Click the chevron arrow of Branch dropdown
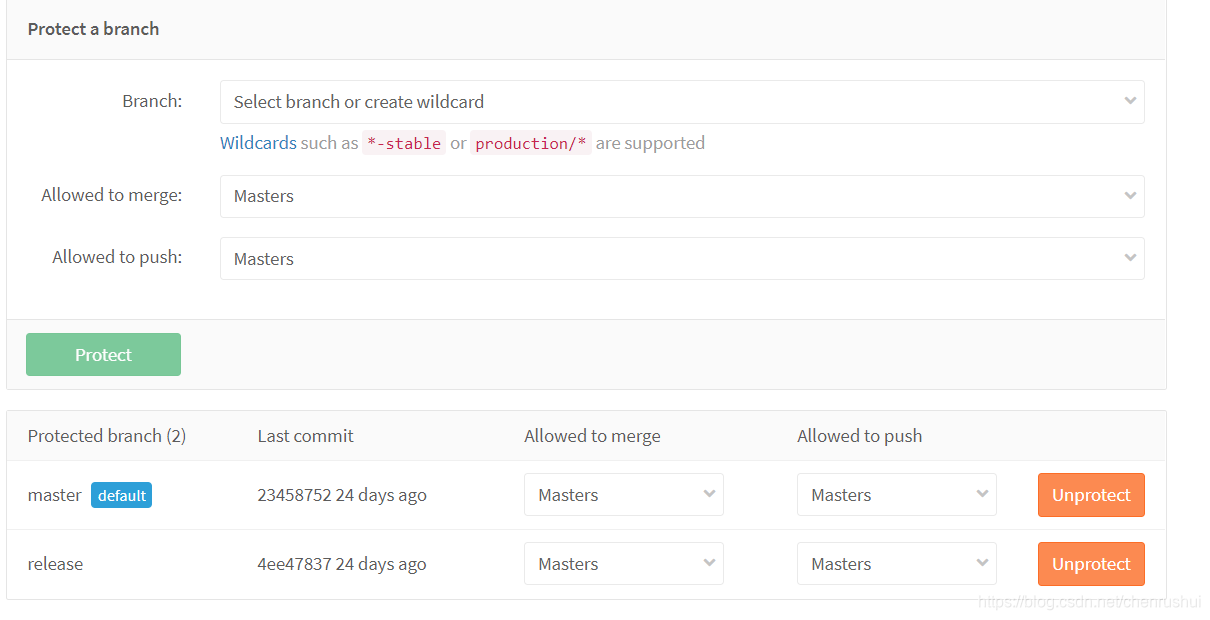This screenshot has width=1210, height=620. [x=1130, y=101]
